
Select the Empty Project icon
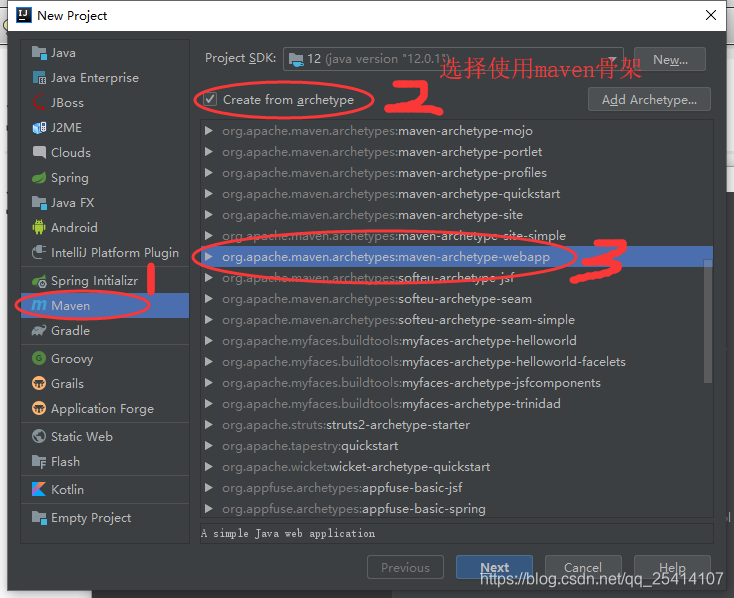pos(39,518)
